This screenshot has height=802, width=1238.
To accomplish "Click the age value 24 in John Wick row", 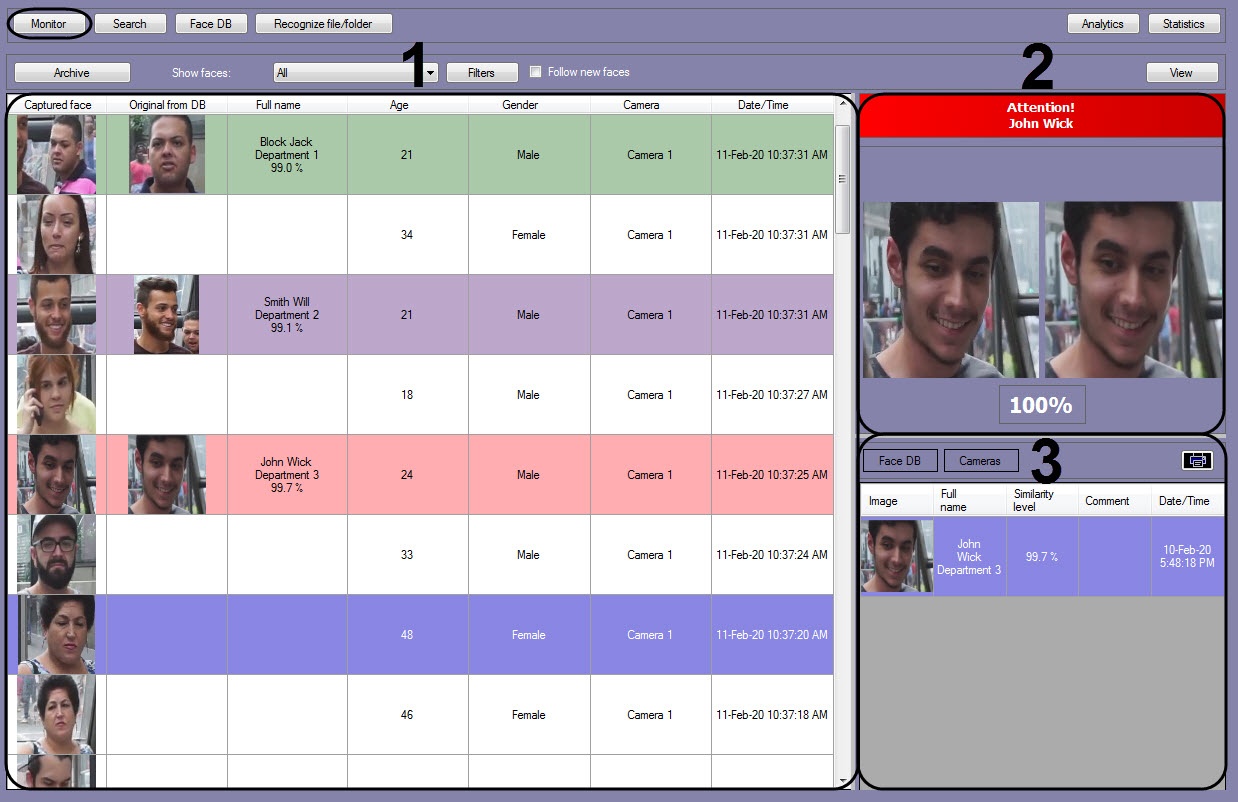I will coord(407,475).
